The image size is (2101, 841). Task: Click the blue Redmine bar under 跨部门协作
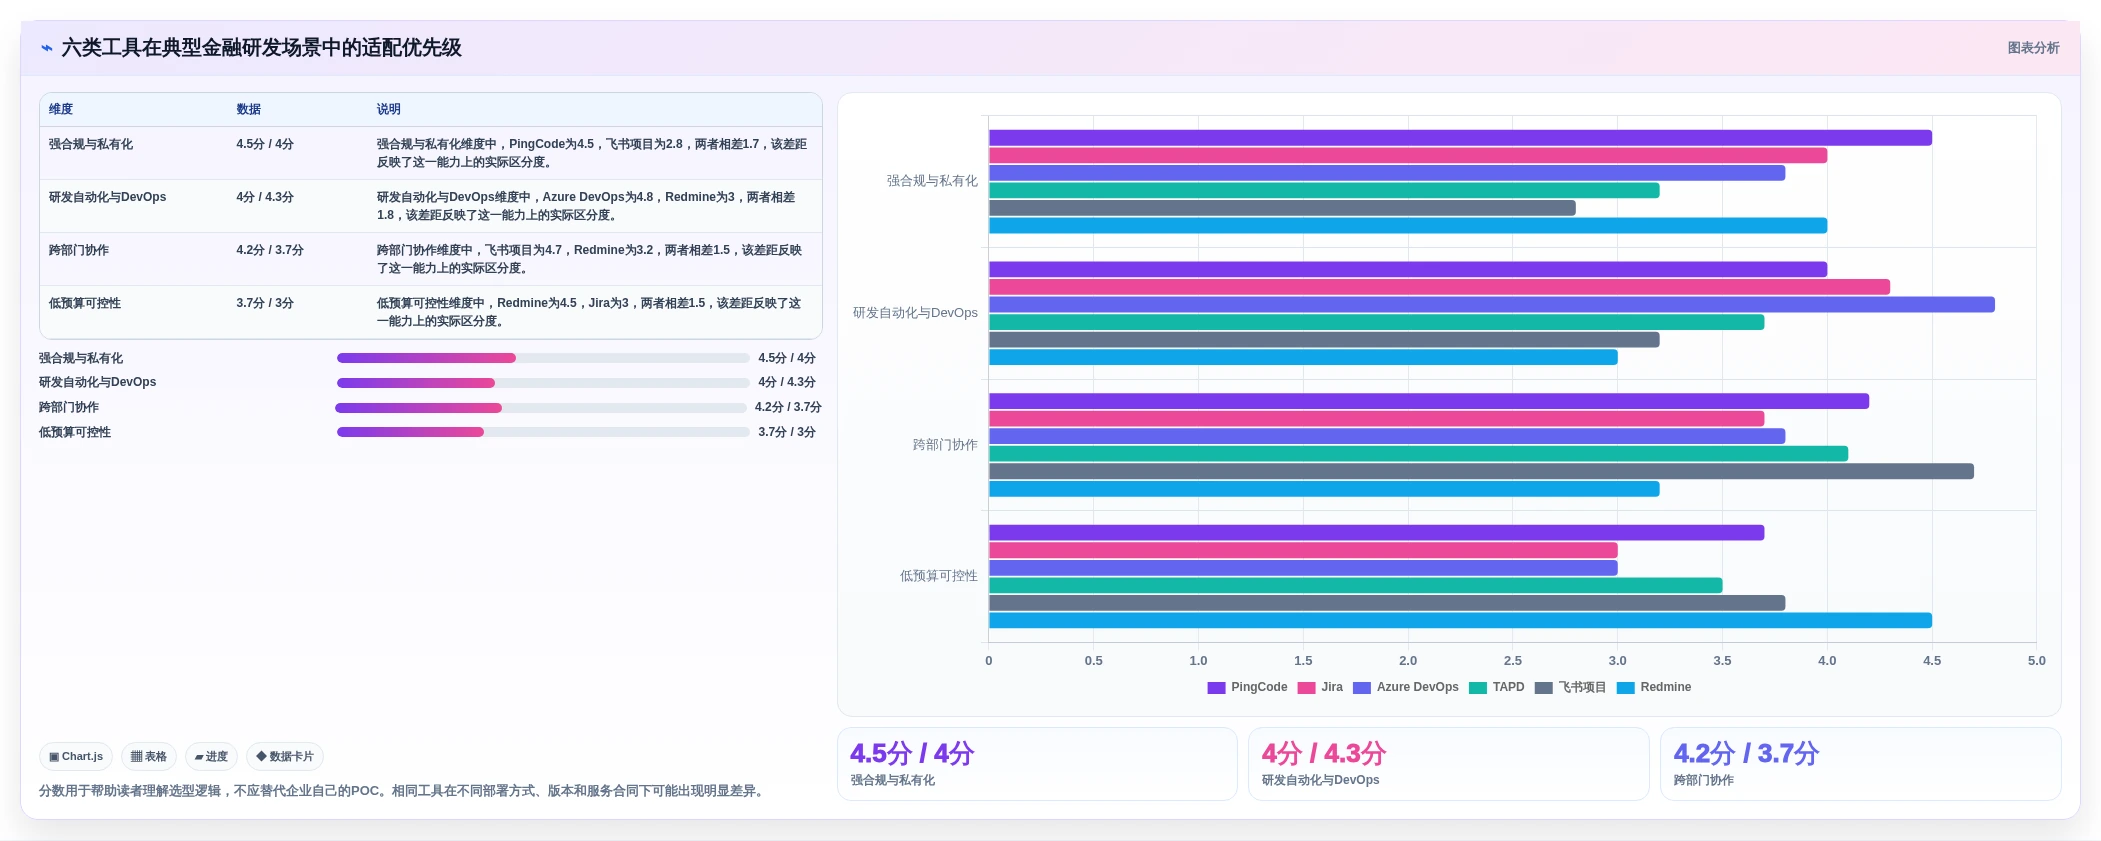pyautogui.click(x=1324, y=489)
